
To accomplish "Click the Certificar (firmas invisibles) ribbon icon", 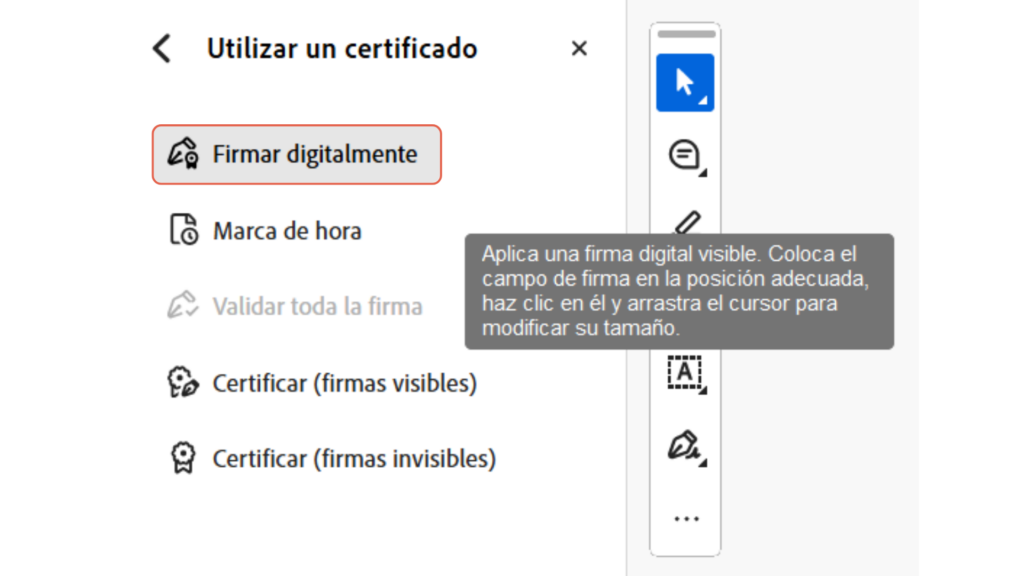I will 182,459.
